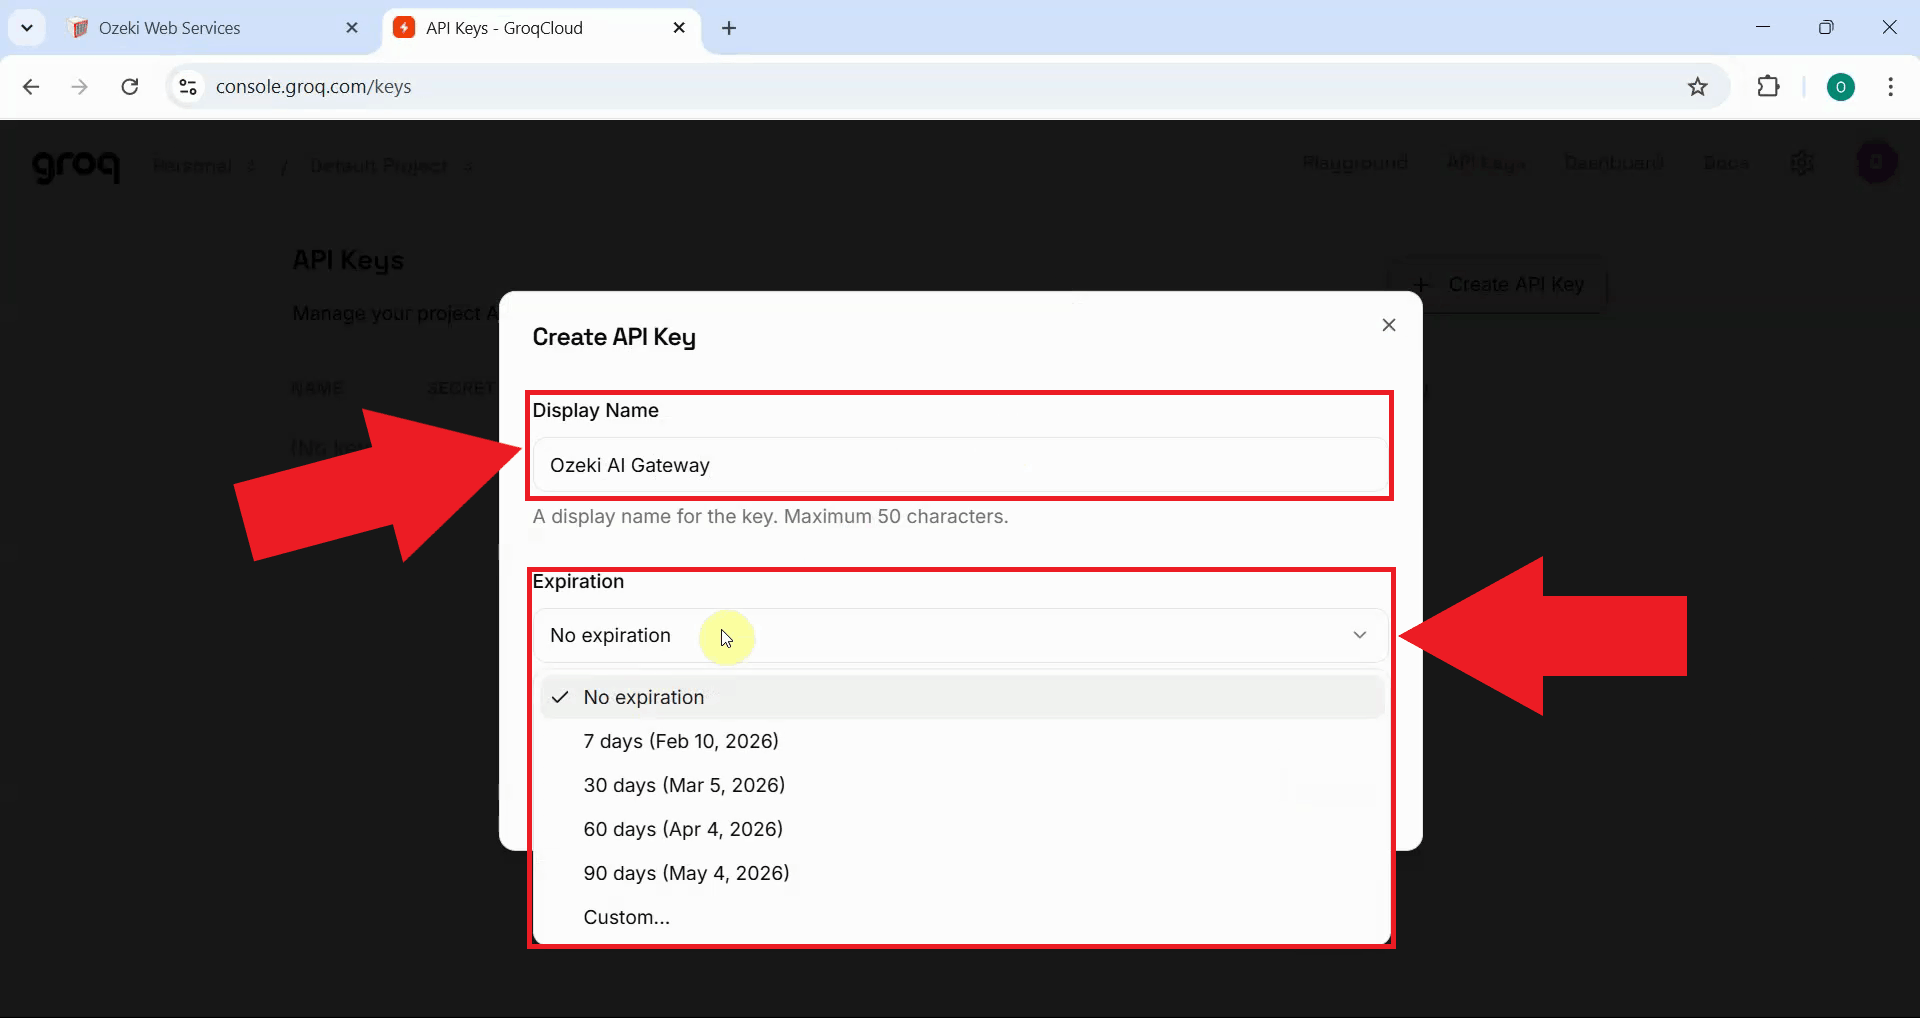Open the browser extensions icon

1769,87
